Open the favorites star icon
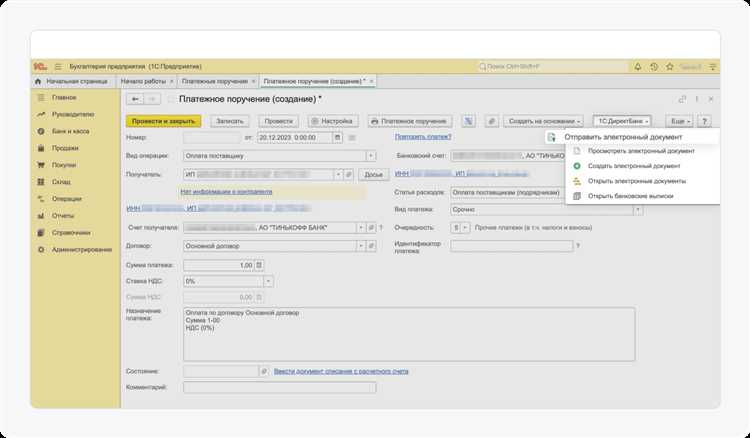Image resolution: width=750 pixels, height=438 pixels. 670,67
